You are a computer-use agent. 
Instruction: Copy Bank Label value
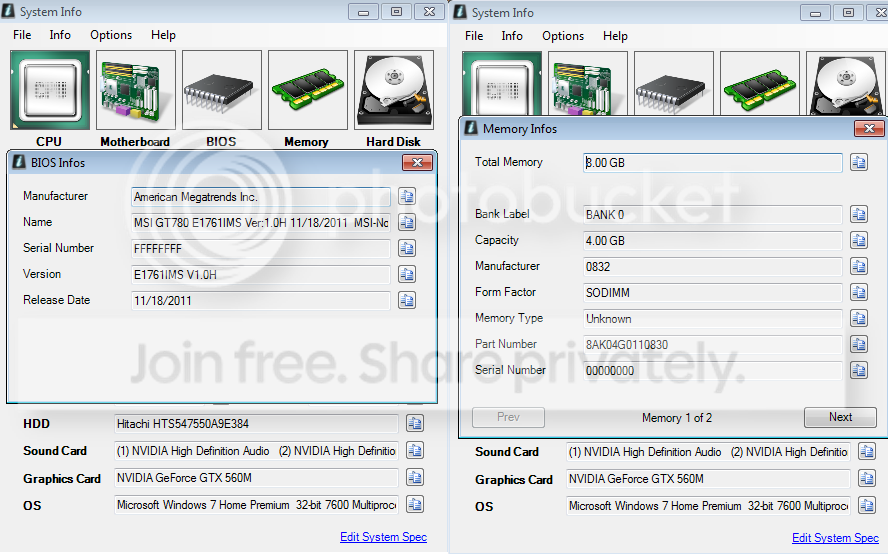point(859,215)
